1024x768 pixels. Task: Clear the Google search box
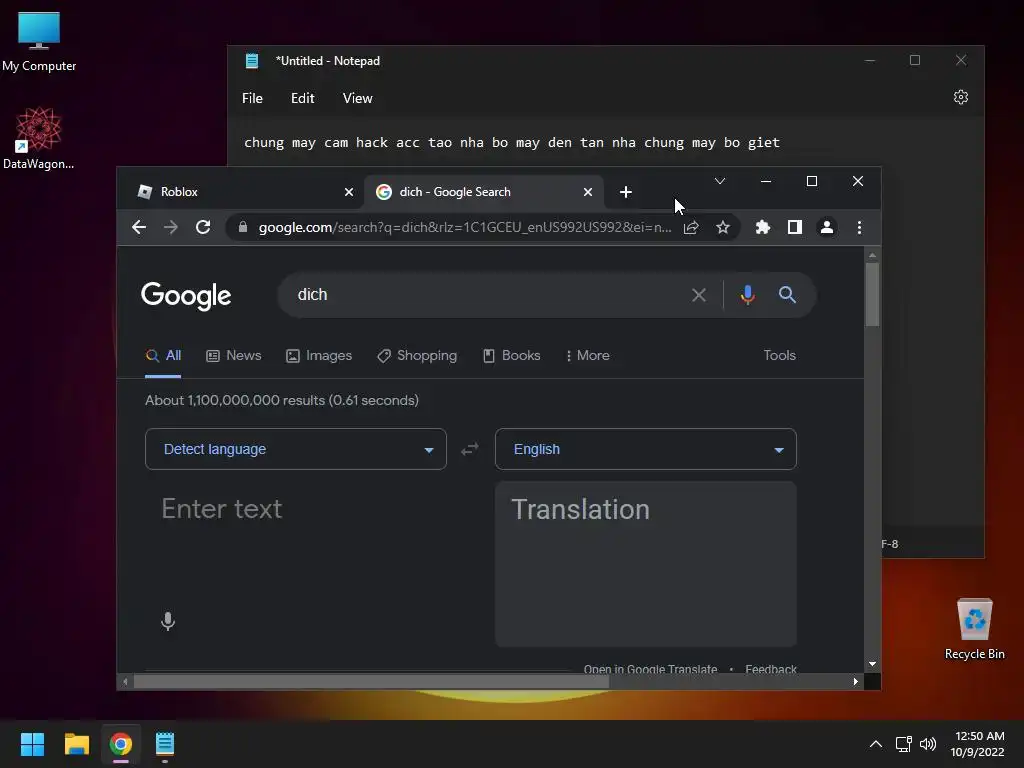[699, 295]
